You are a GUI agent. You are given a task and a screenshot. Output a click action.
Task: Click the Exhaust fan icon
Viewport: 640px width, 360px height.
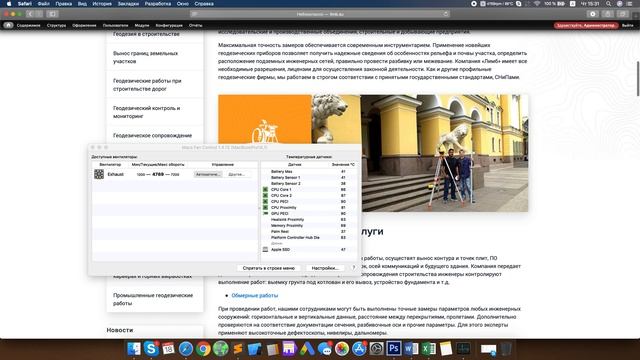99,174
